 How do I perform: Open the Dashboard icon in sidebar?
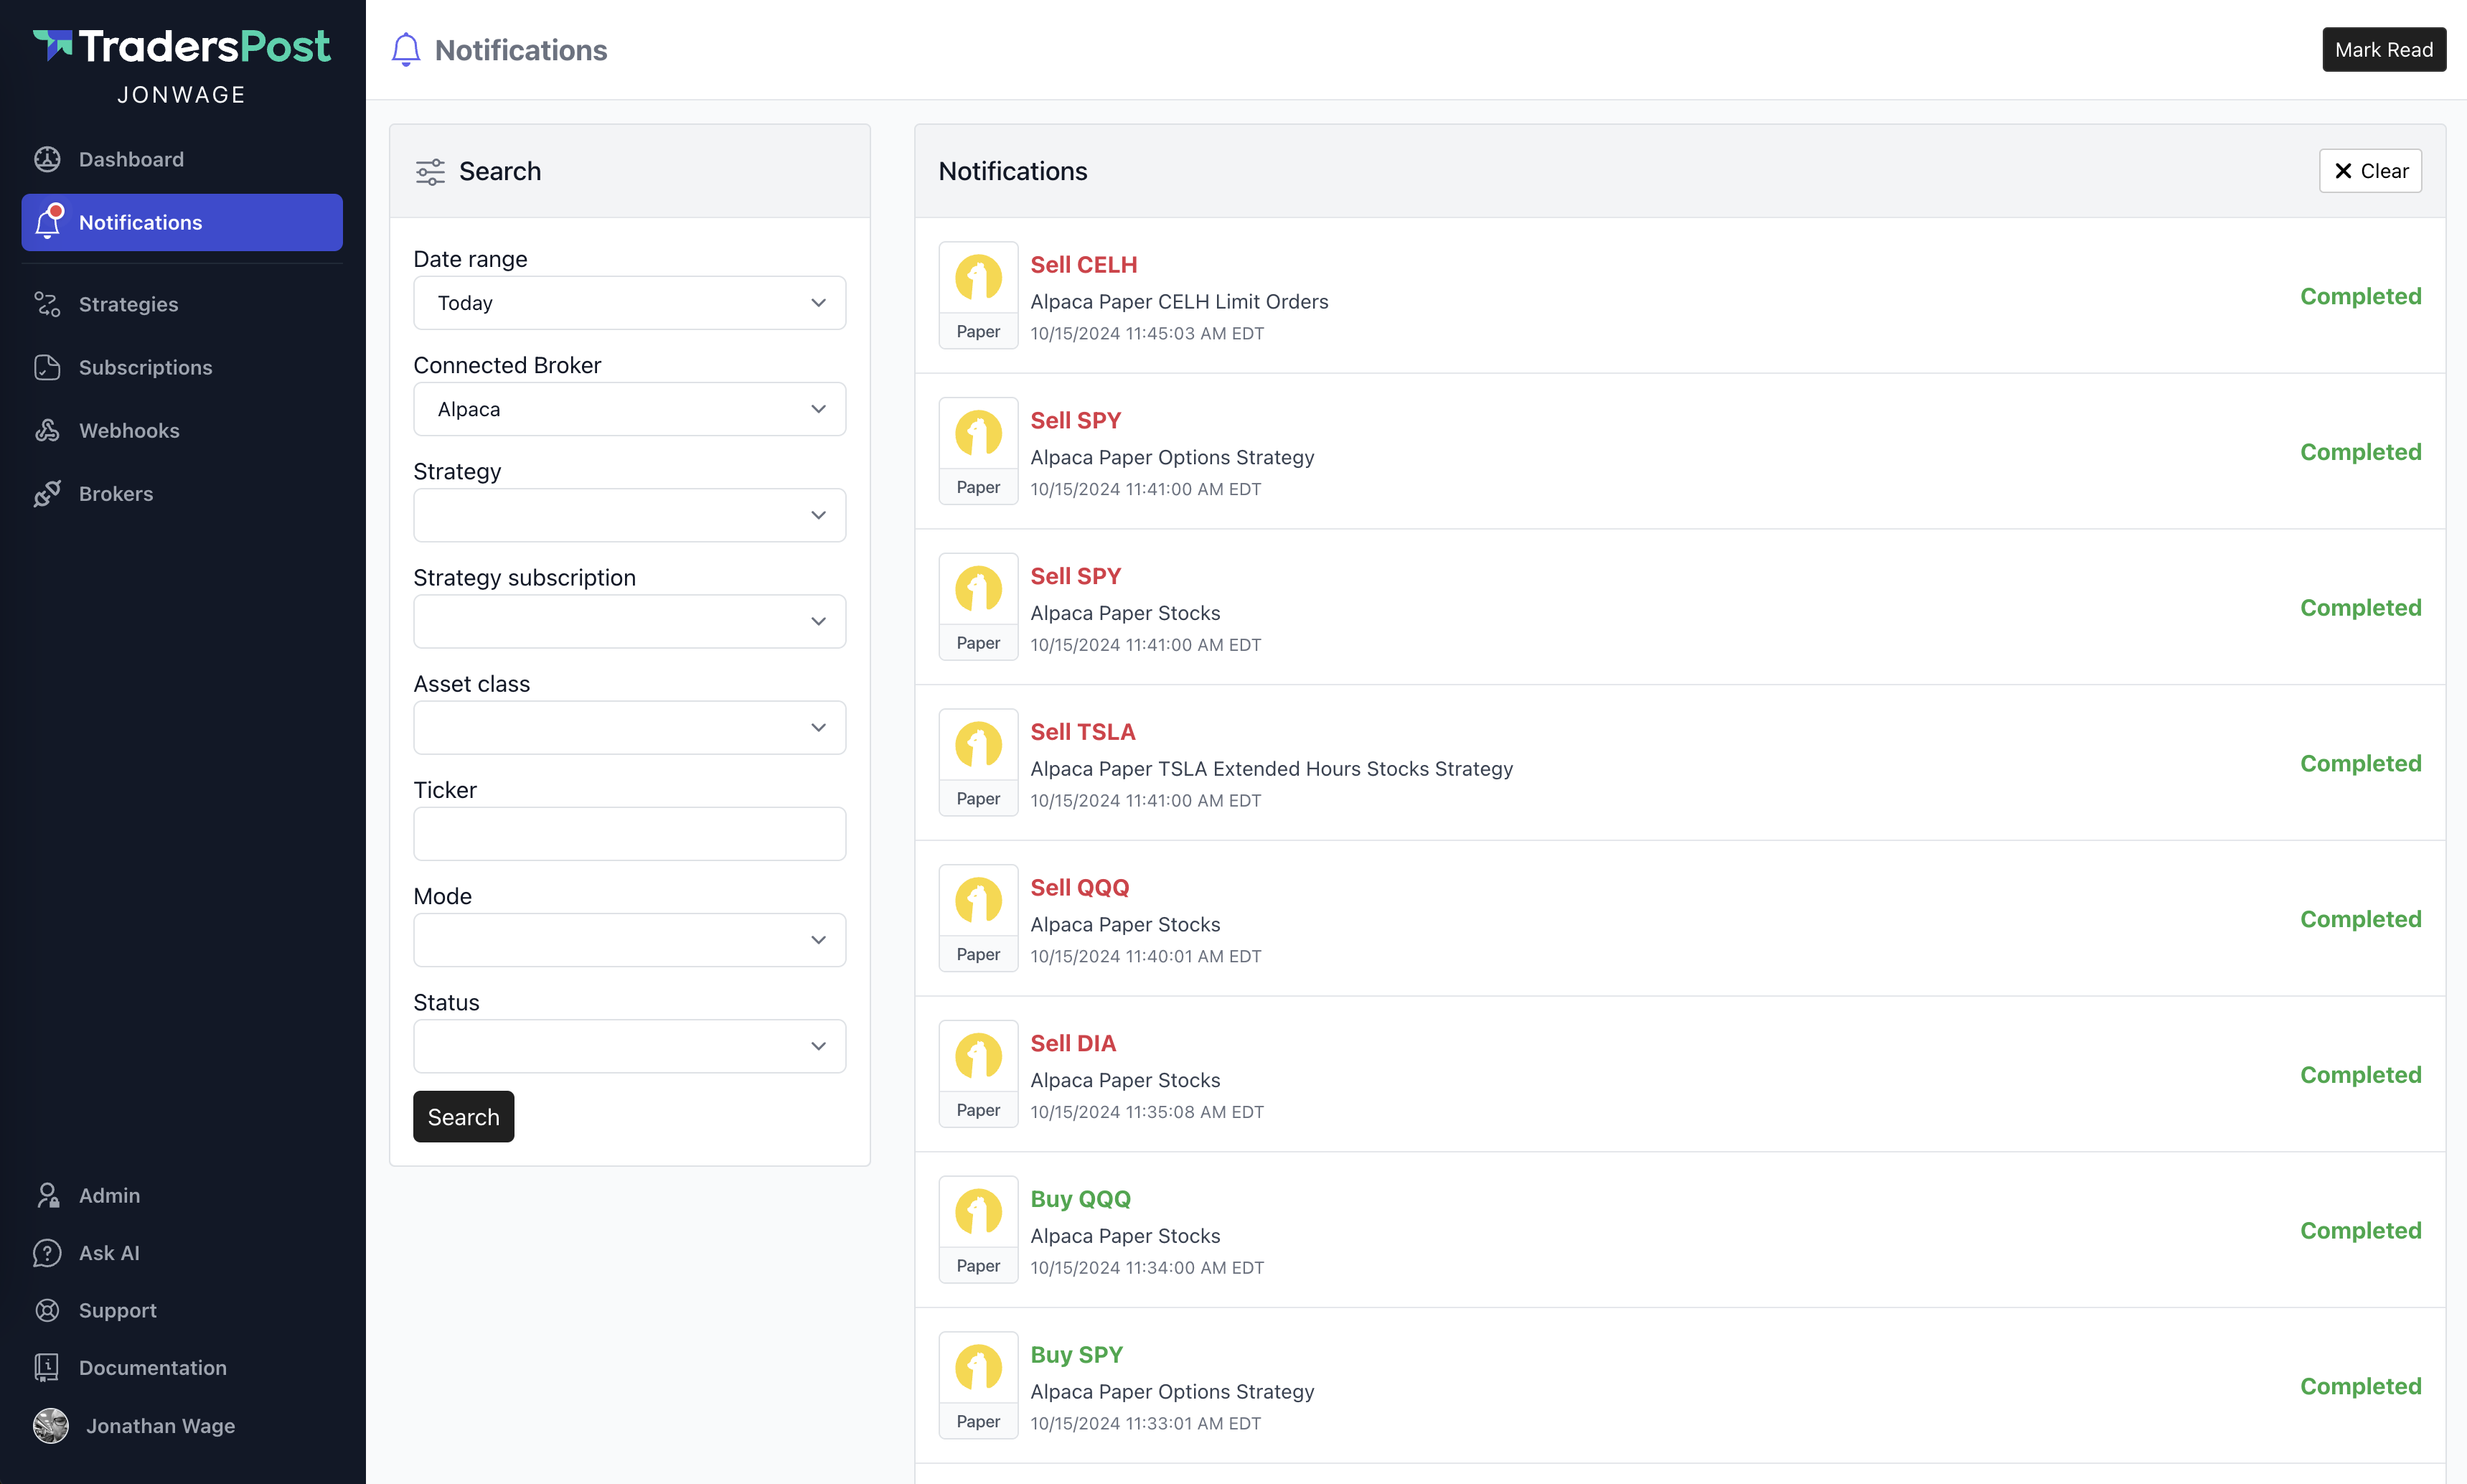coord(47,159)
